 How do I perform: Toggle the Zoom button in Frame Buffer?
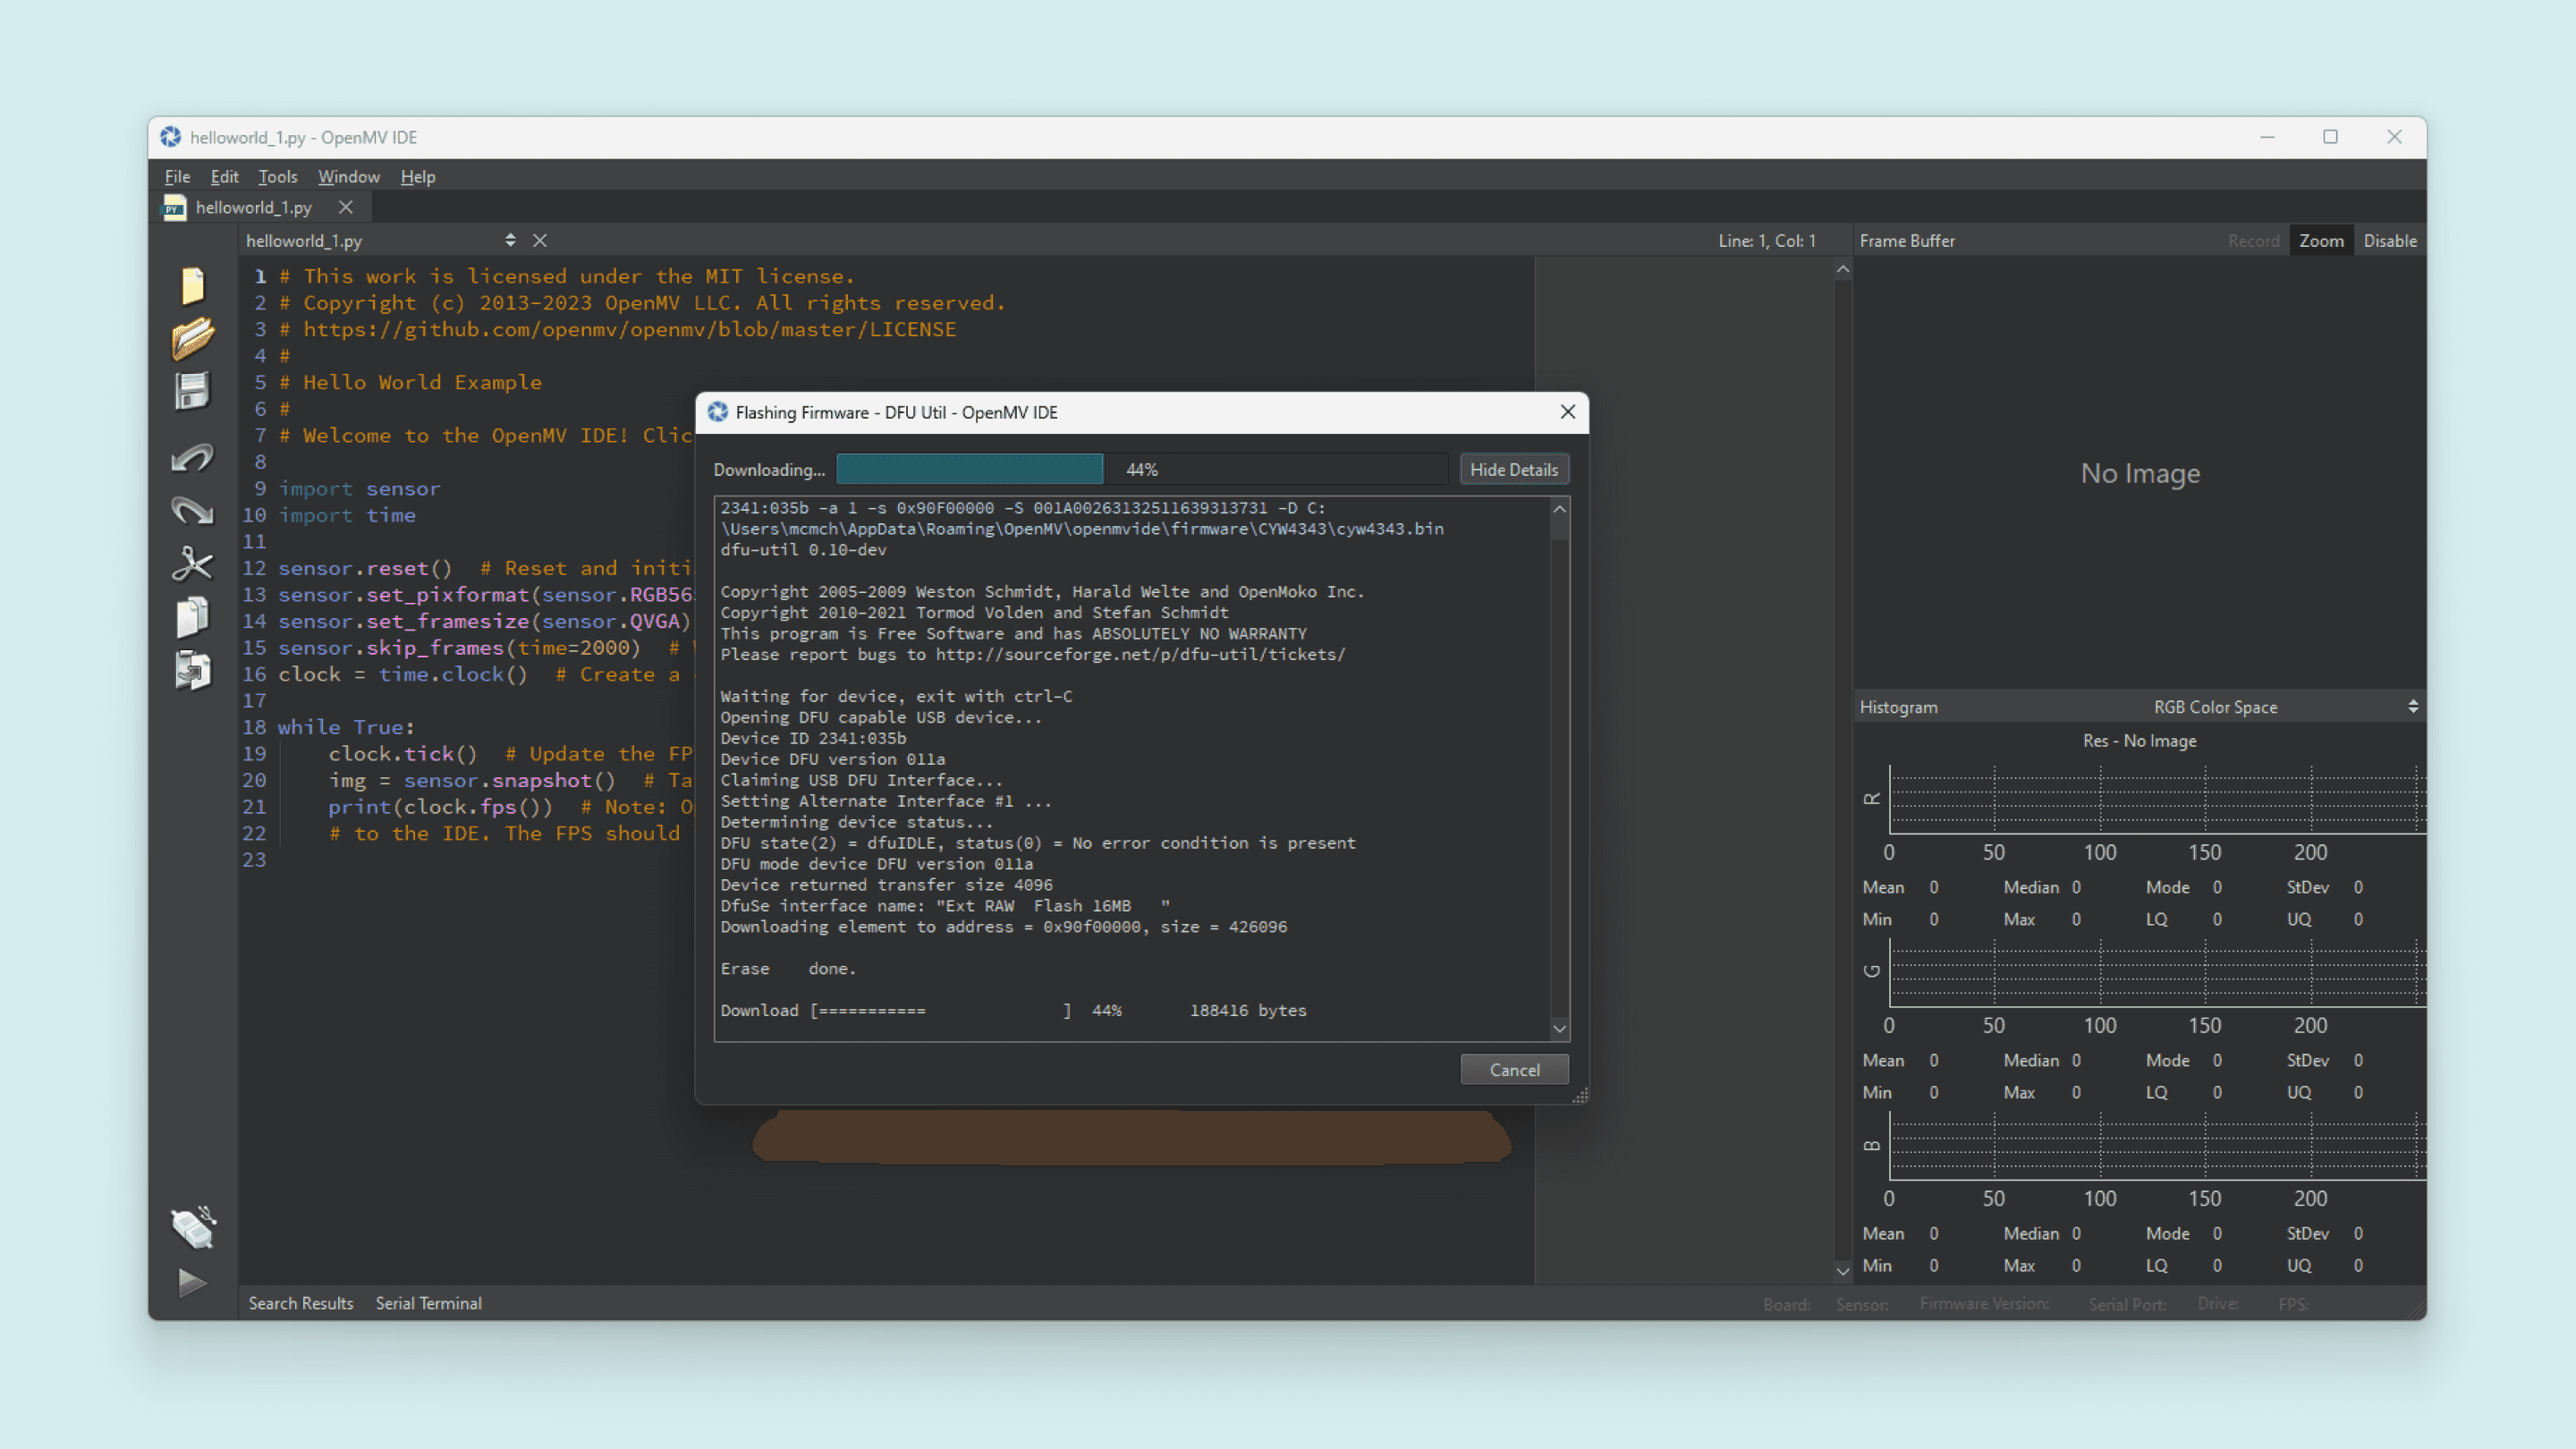click(x=2320, y=241)
